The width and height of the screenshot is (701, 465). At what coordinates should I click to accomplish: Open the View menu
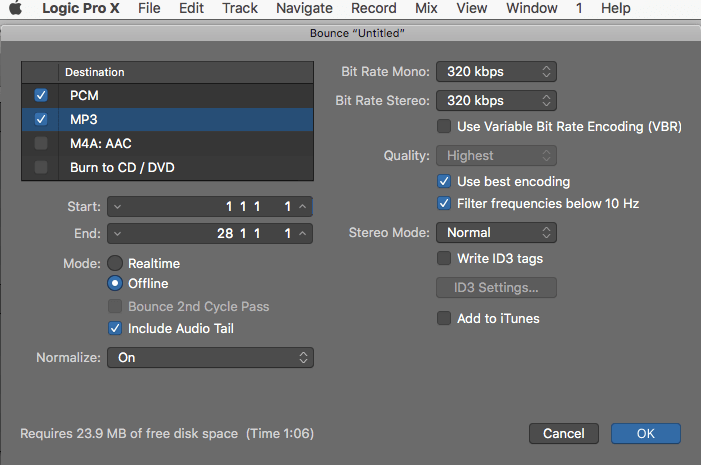tap(472, 8)
